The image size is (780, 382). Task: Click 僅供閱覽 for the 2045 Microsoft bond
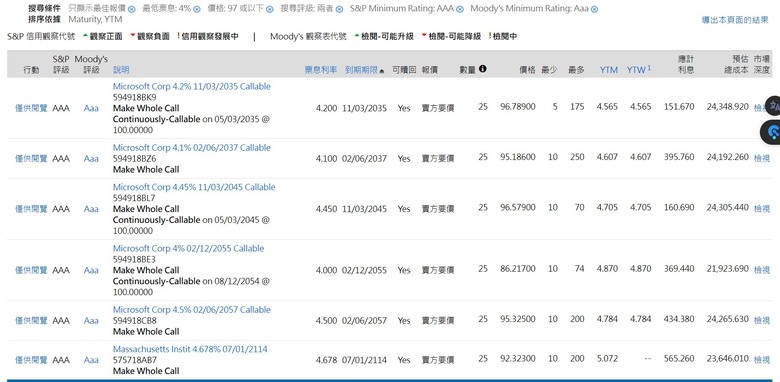coord(31,209)
